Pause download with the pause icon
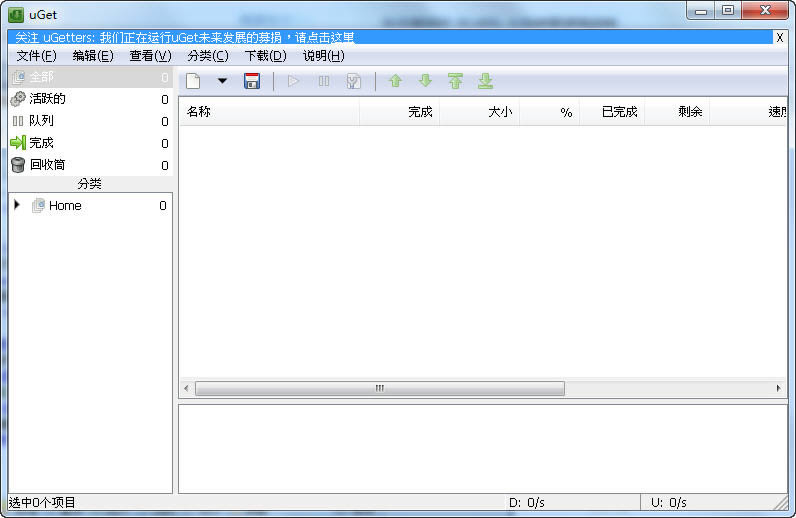Screen dimensions: 796x518 (x=323, y=81)
